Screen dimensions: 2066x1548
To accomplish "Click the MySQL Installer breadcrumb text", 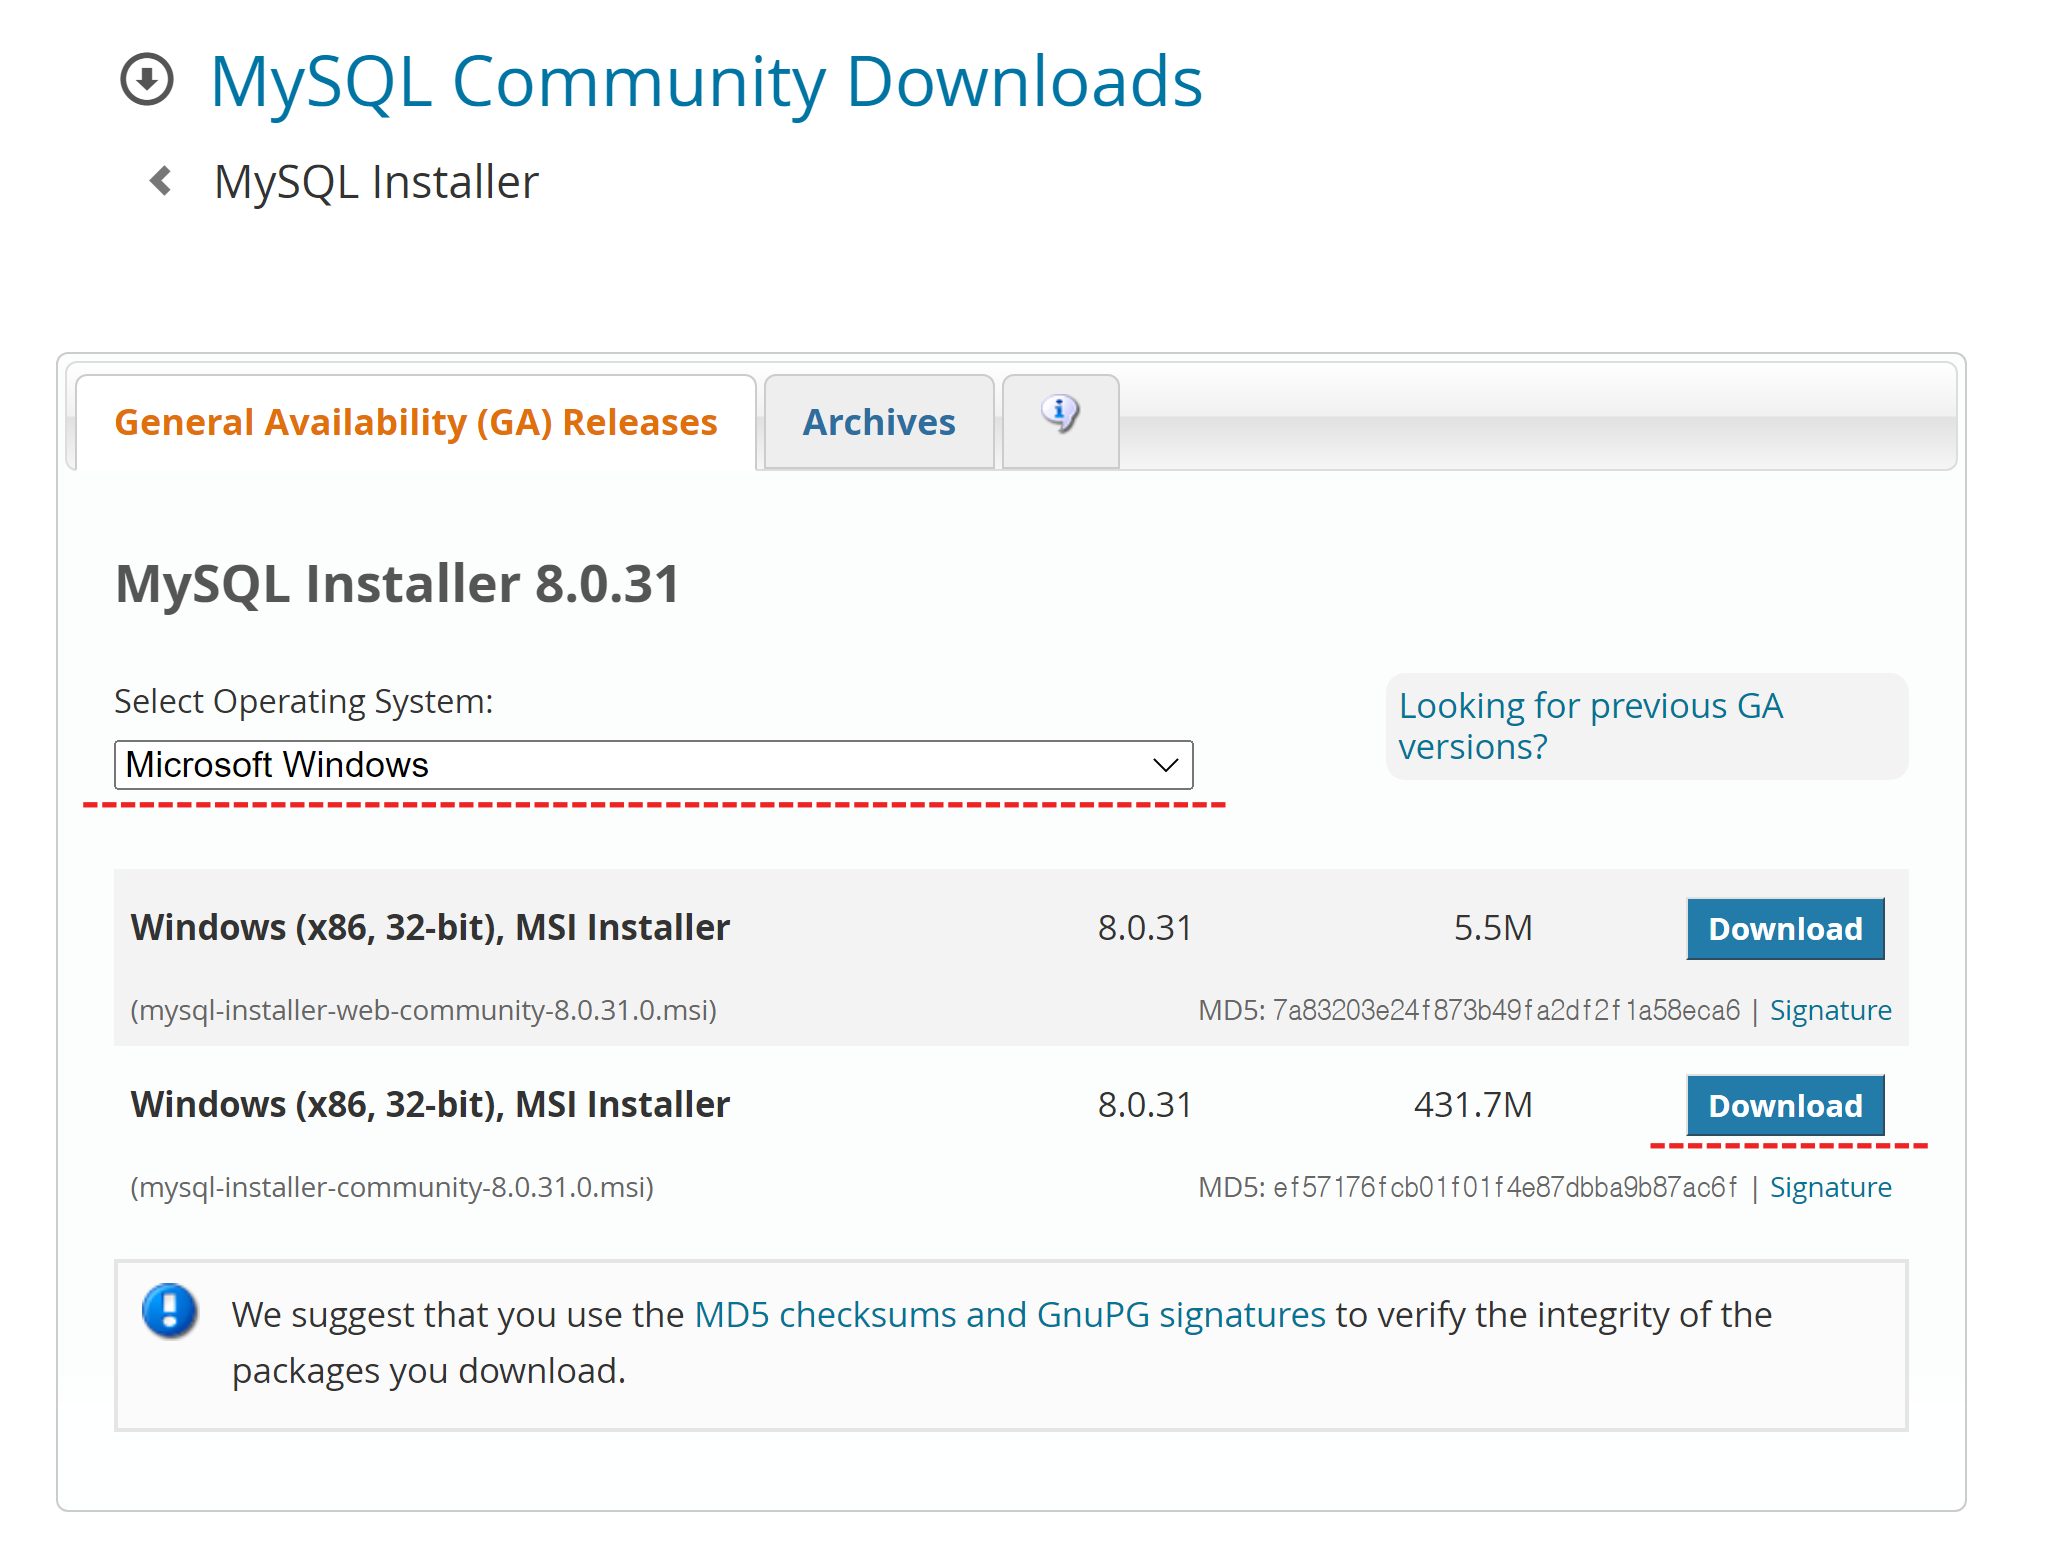I will pos(376,182).
